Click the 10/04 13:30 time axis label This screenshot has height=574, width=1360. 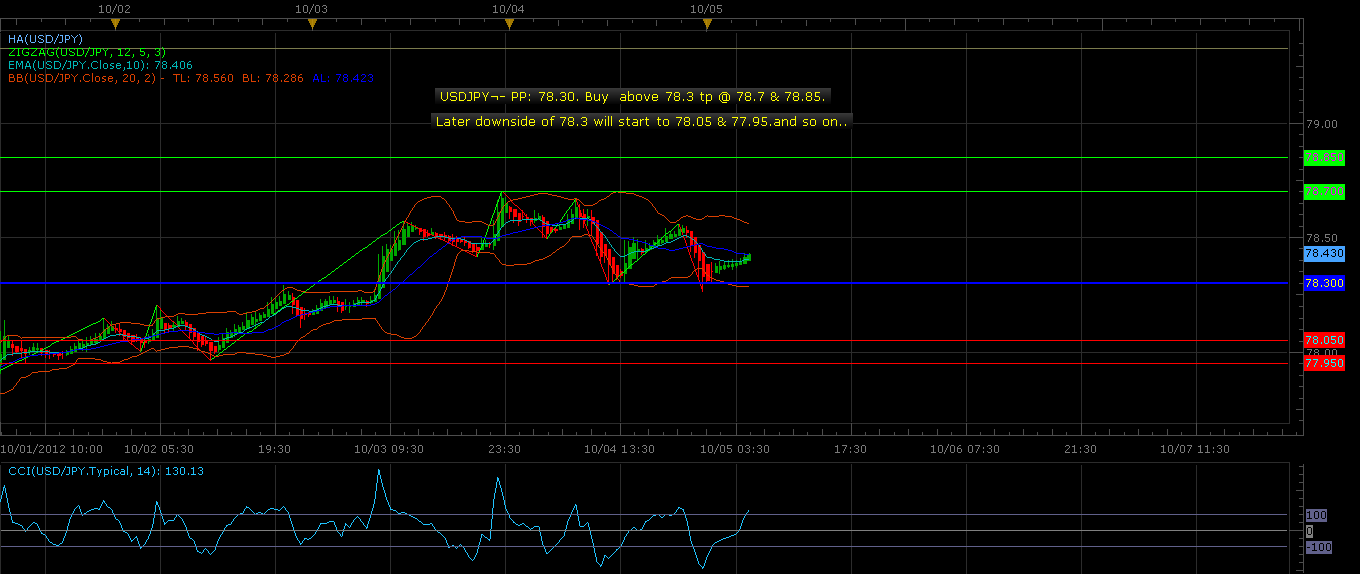pyautogui.click(x=620, y=449)
